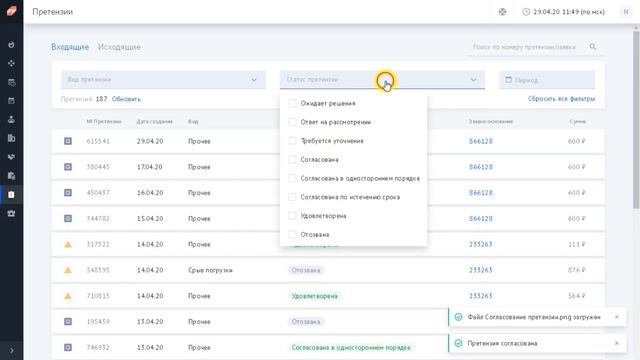Click claim number 344782
The width and height of the screenshot is (640, 360).
pyautogui.click(x=98, y=218)
